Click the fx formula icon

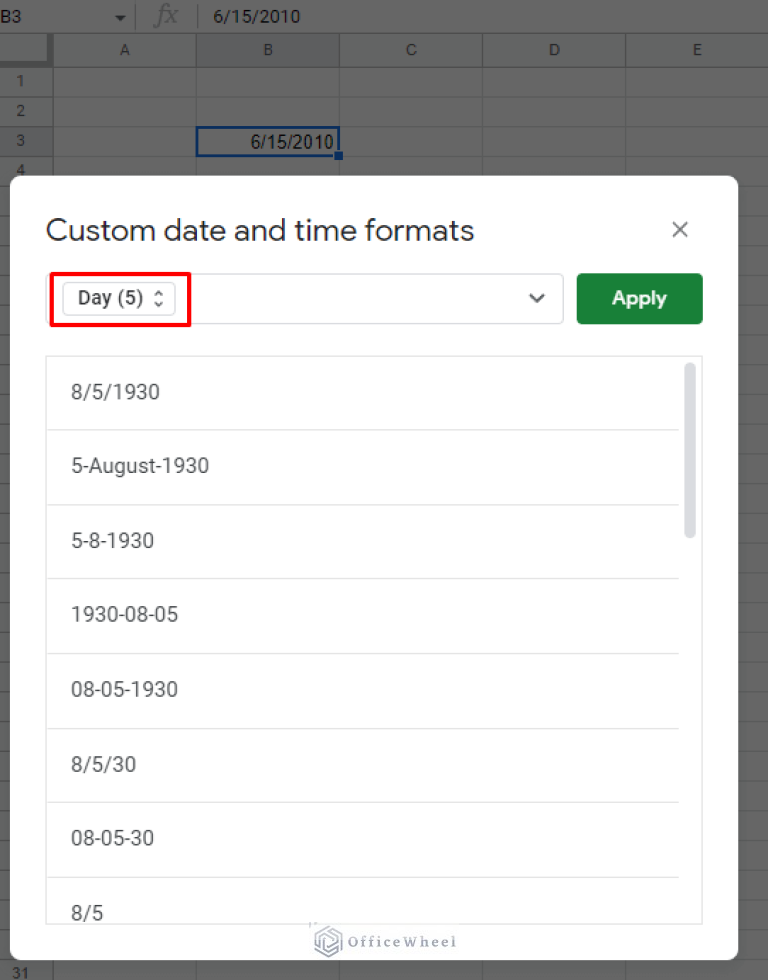167,16
